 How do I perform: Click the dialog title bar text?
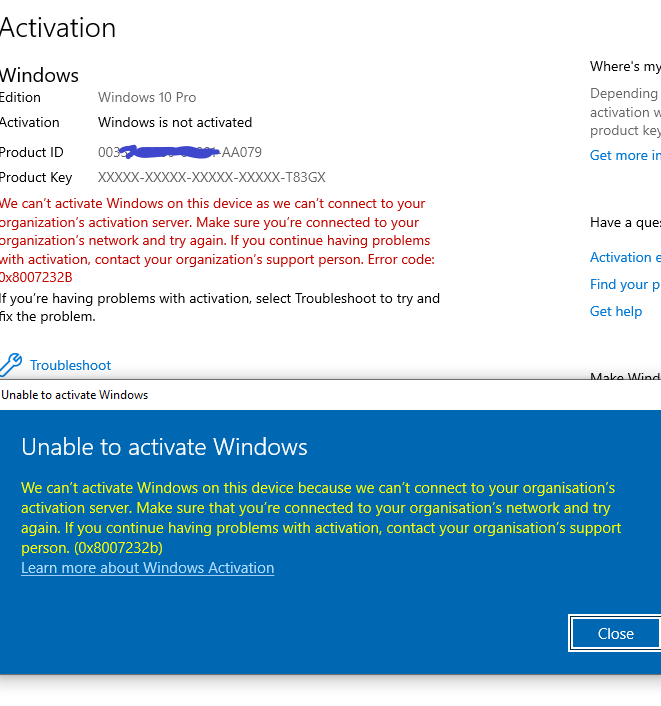point(75,395)
